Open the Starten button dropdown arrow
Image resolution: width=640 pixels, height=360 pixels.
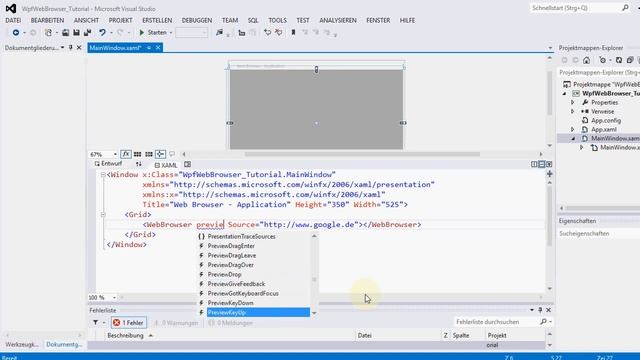click(x=171, y=33)
